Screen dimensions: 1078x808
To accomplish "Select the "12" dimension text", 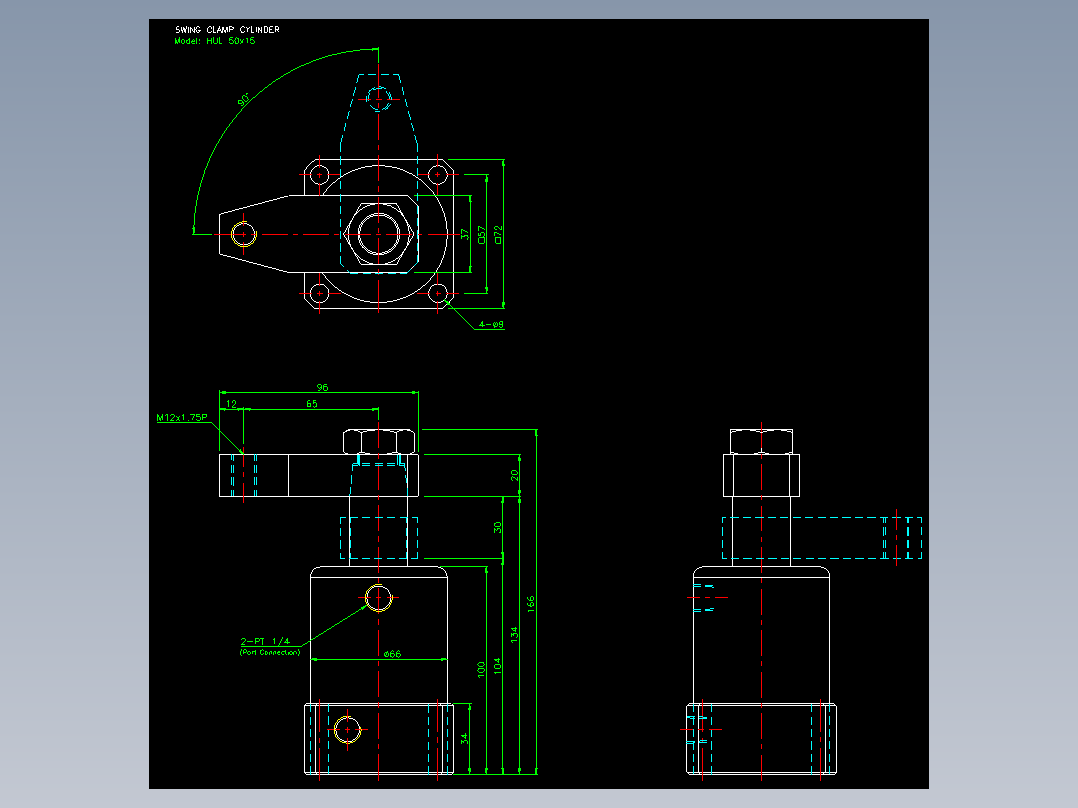I will click(231, 404).
